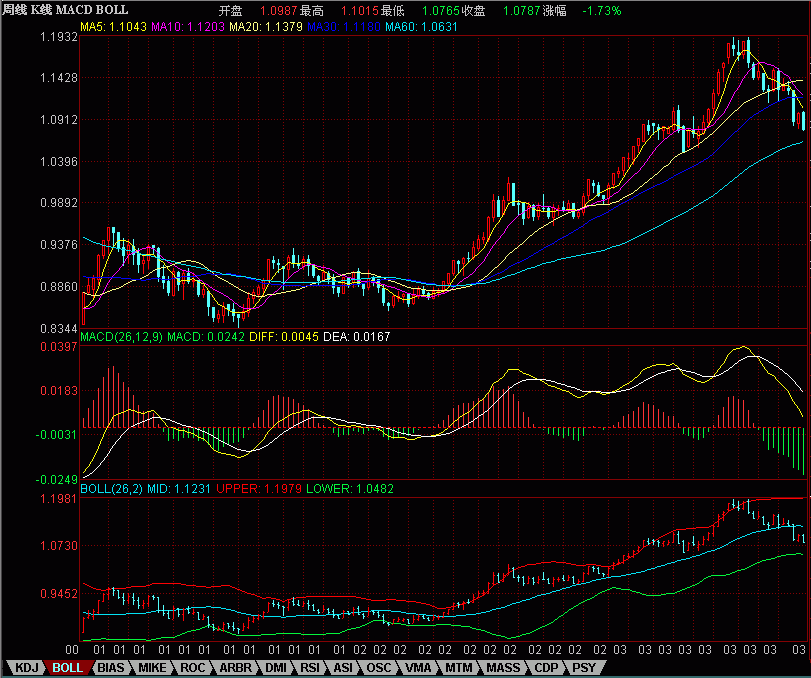Click the 0.9892 price axis label

point(59,203)
